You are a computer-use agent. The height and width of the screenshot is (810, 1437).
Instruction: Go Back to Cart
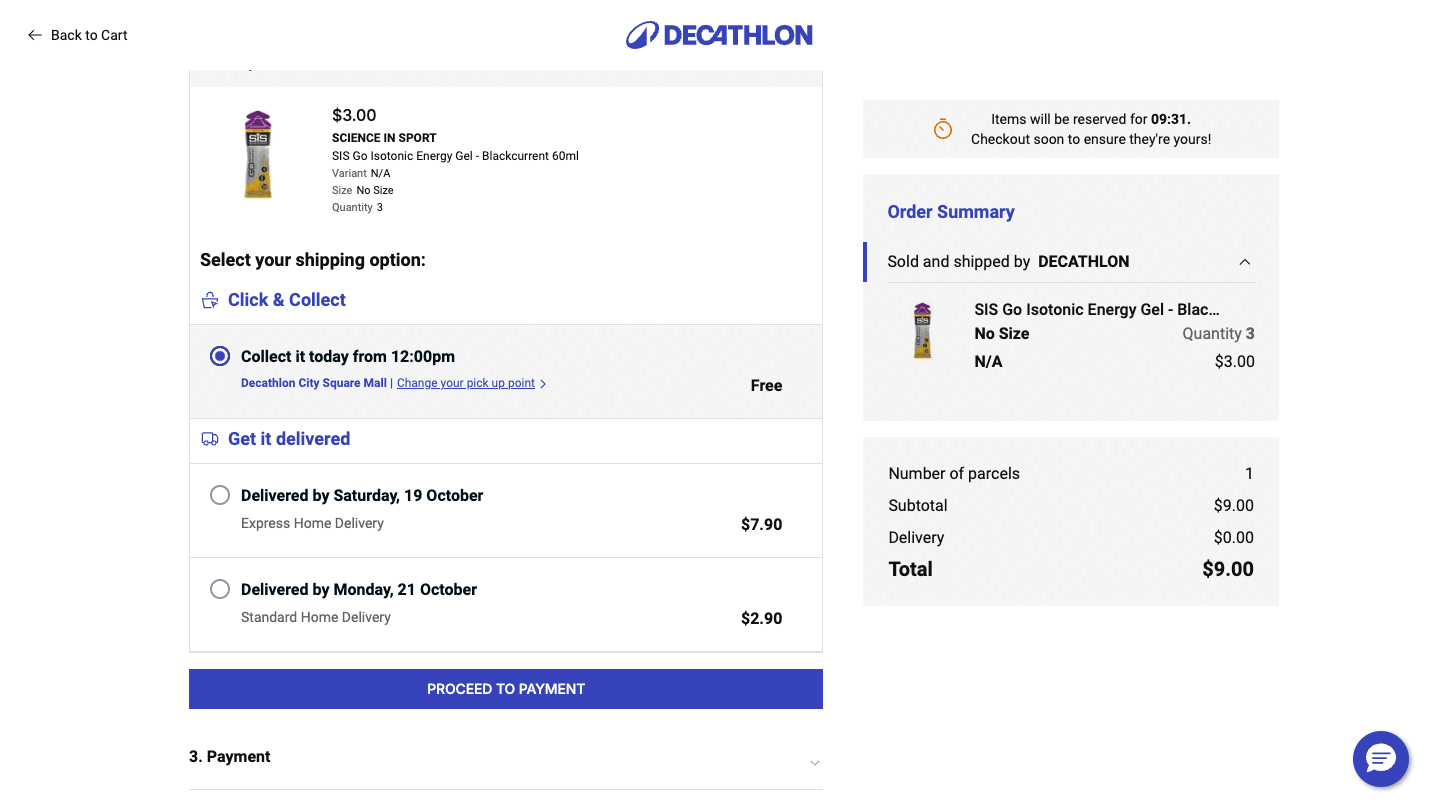[89, 35]
